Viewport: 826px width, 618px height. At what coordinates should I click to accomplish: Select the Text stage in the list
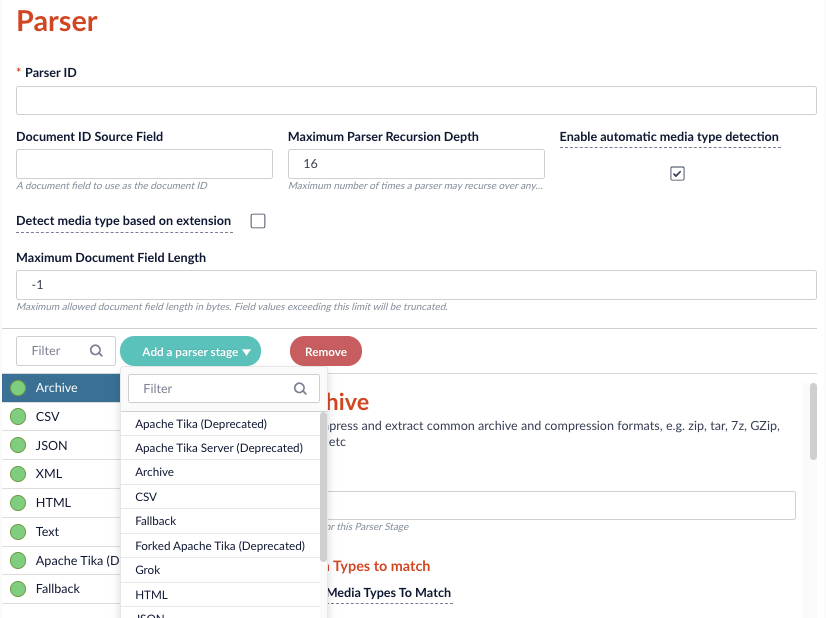point(61,532)
